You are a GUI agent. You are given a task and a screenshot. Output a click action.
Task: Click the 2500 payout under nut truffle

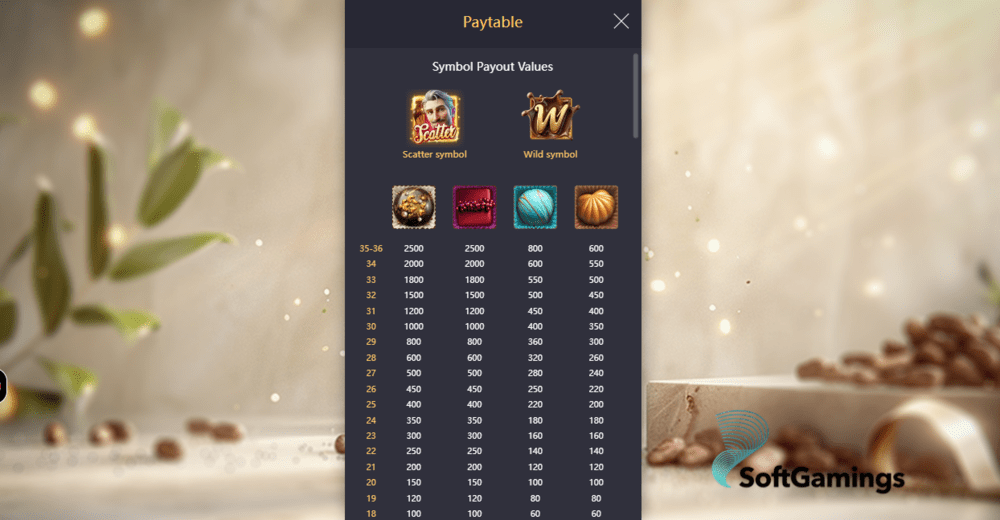click(x=413, y=248)
